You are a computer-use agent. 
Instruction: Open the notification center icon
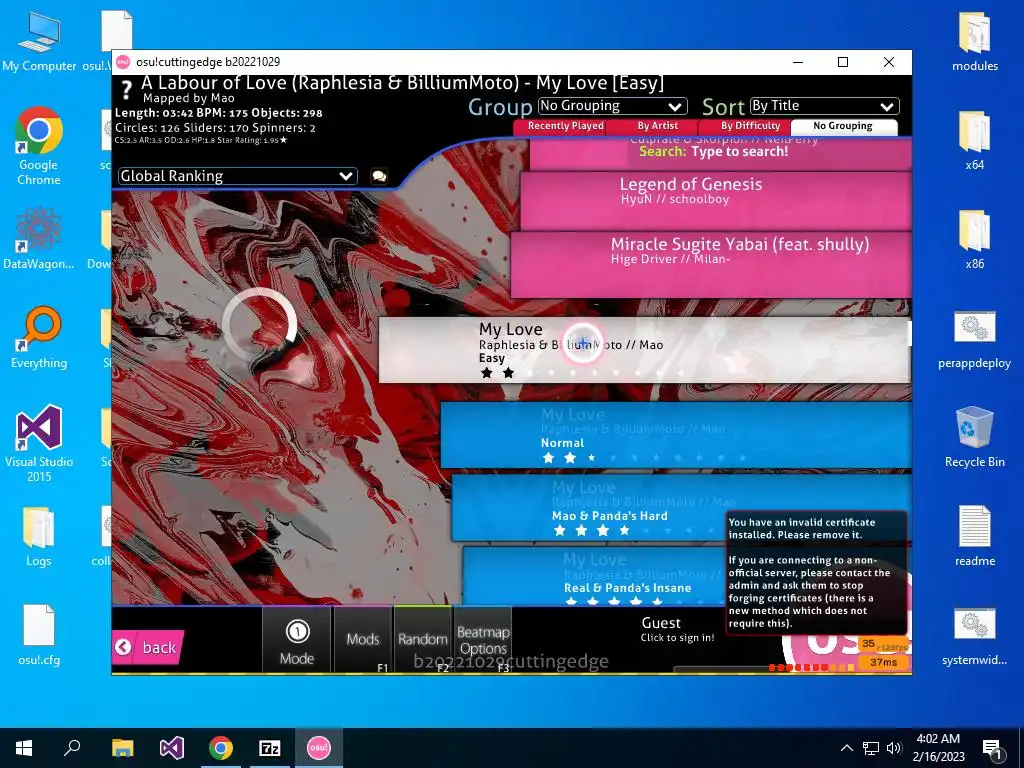pyautogui.click(x=993, y=749)
